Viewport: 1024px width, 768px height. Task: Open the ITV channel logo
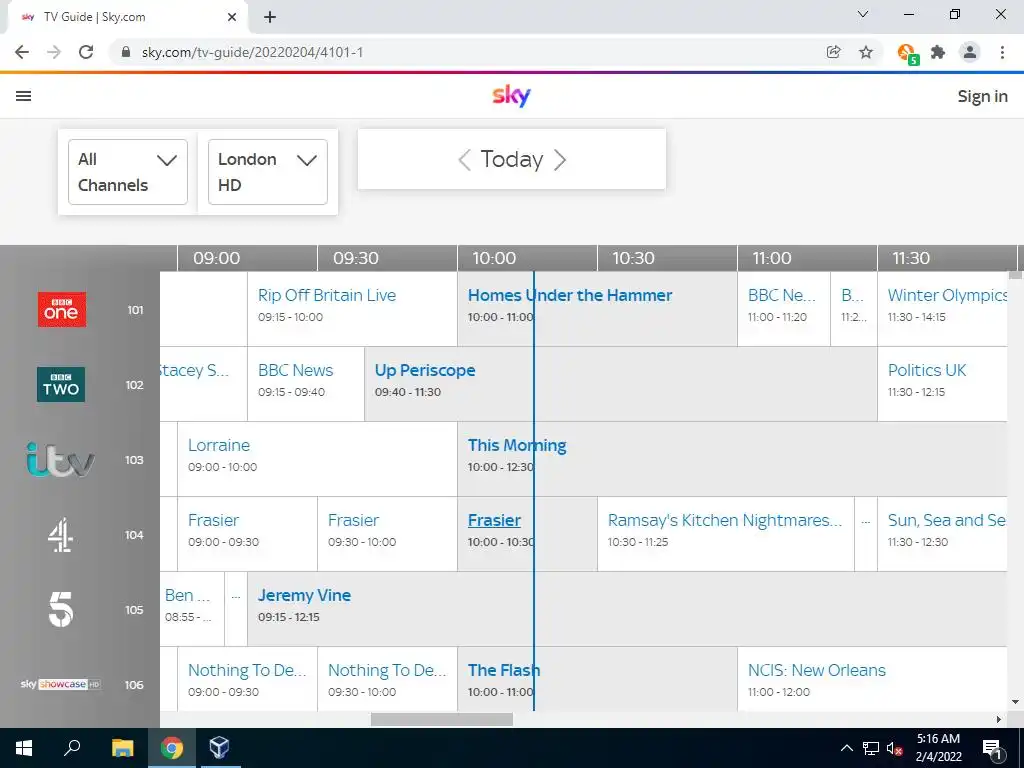(61, 460)
